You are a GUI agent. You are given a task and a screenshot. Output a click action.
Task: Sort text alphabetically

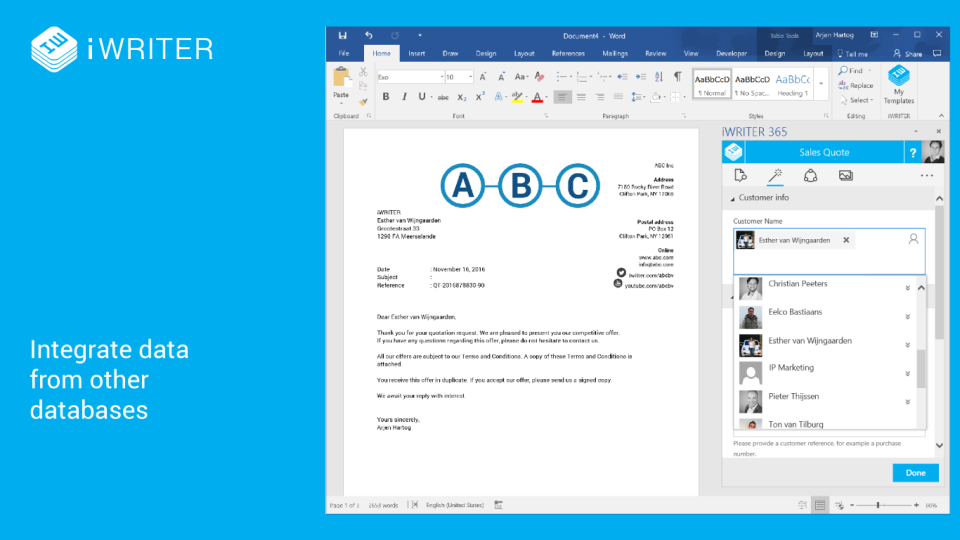[x=659, y=77]
